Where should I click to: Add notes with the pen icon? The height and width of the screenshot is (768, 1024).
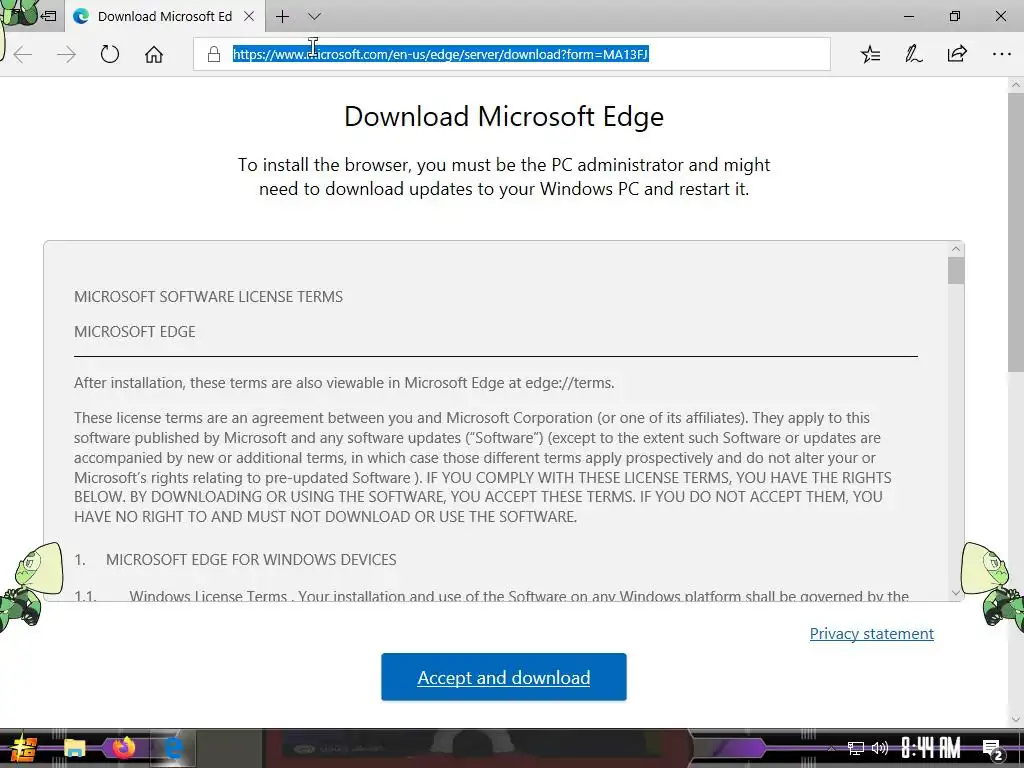point(913,54)
